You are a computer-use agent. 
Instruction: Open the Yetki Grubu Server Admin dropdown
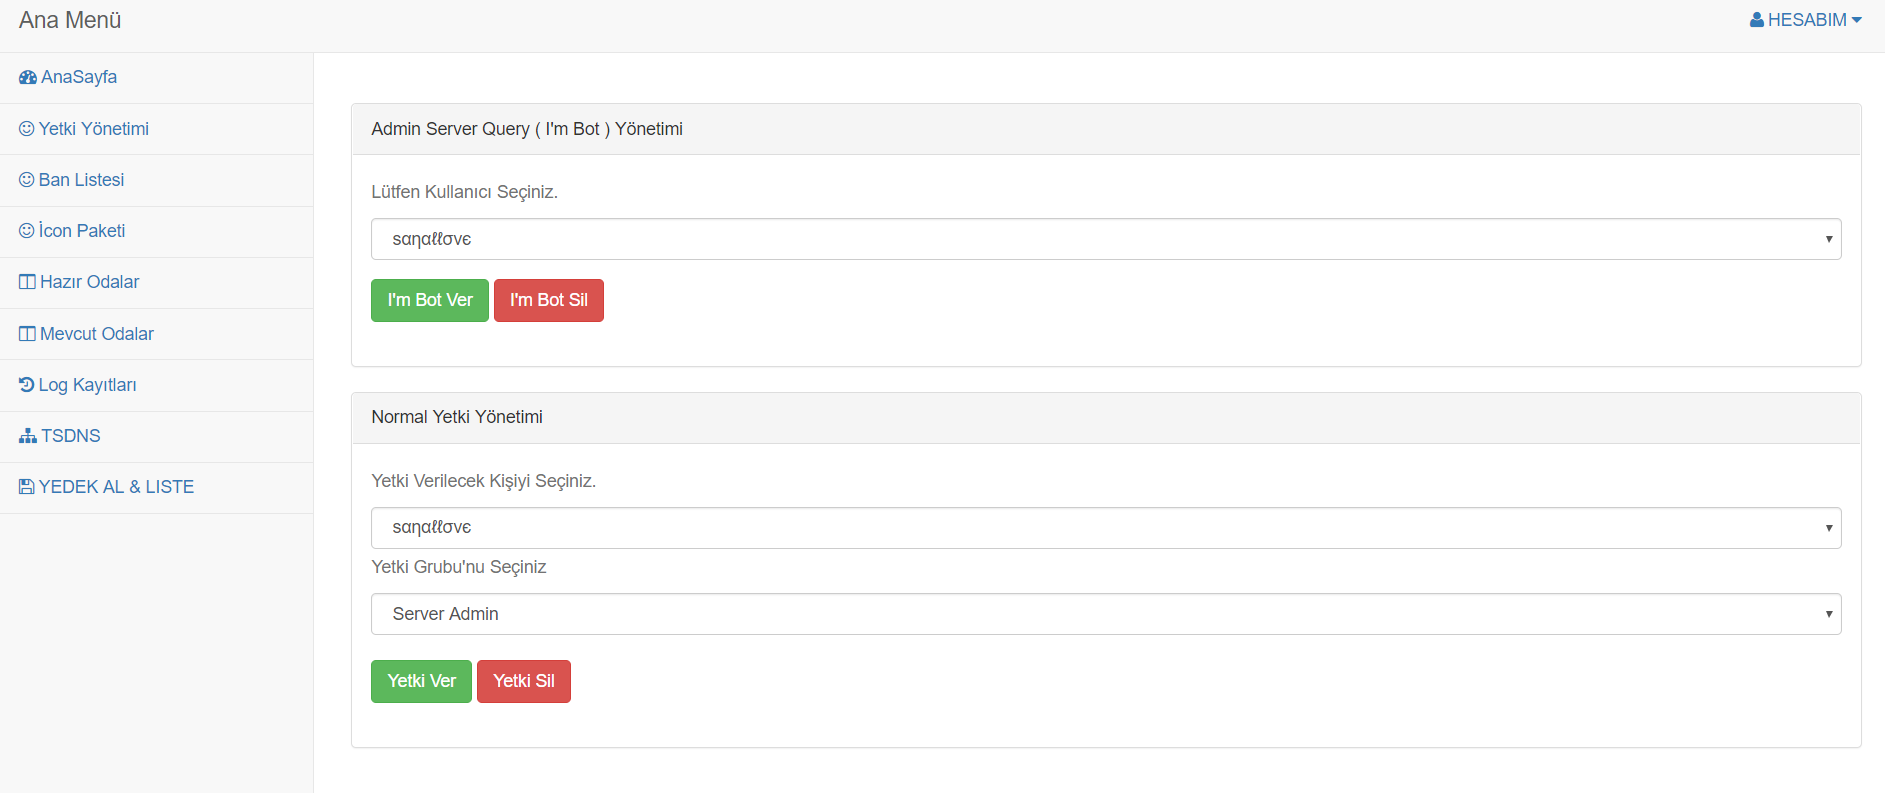click(x=1106, y=614)
